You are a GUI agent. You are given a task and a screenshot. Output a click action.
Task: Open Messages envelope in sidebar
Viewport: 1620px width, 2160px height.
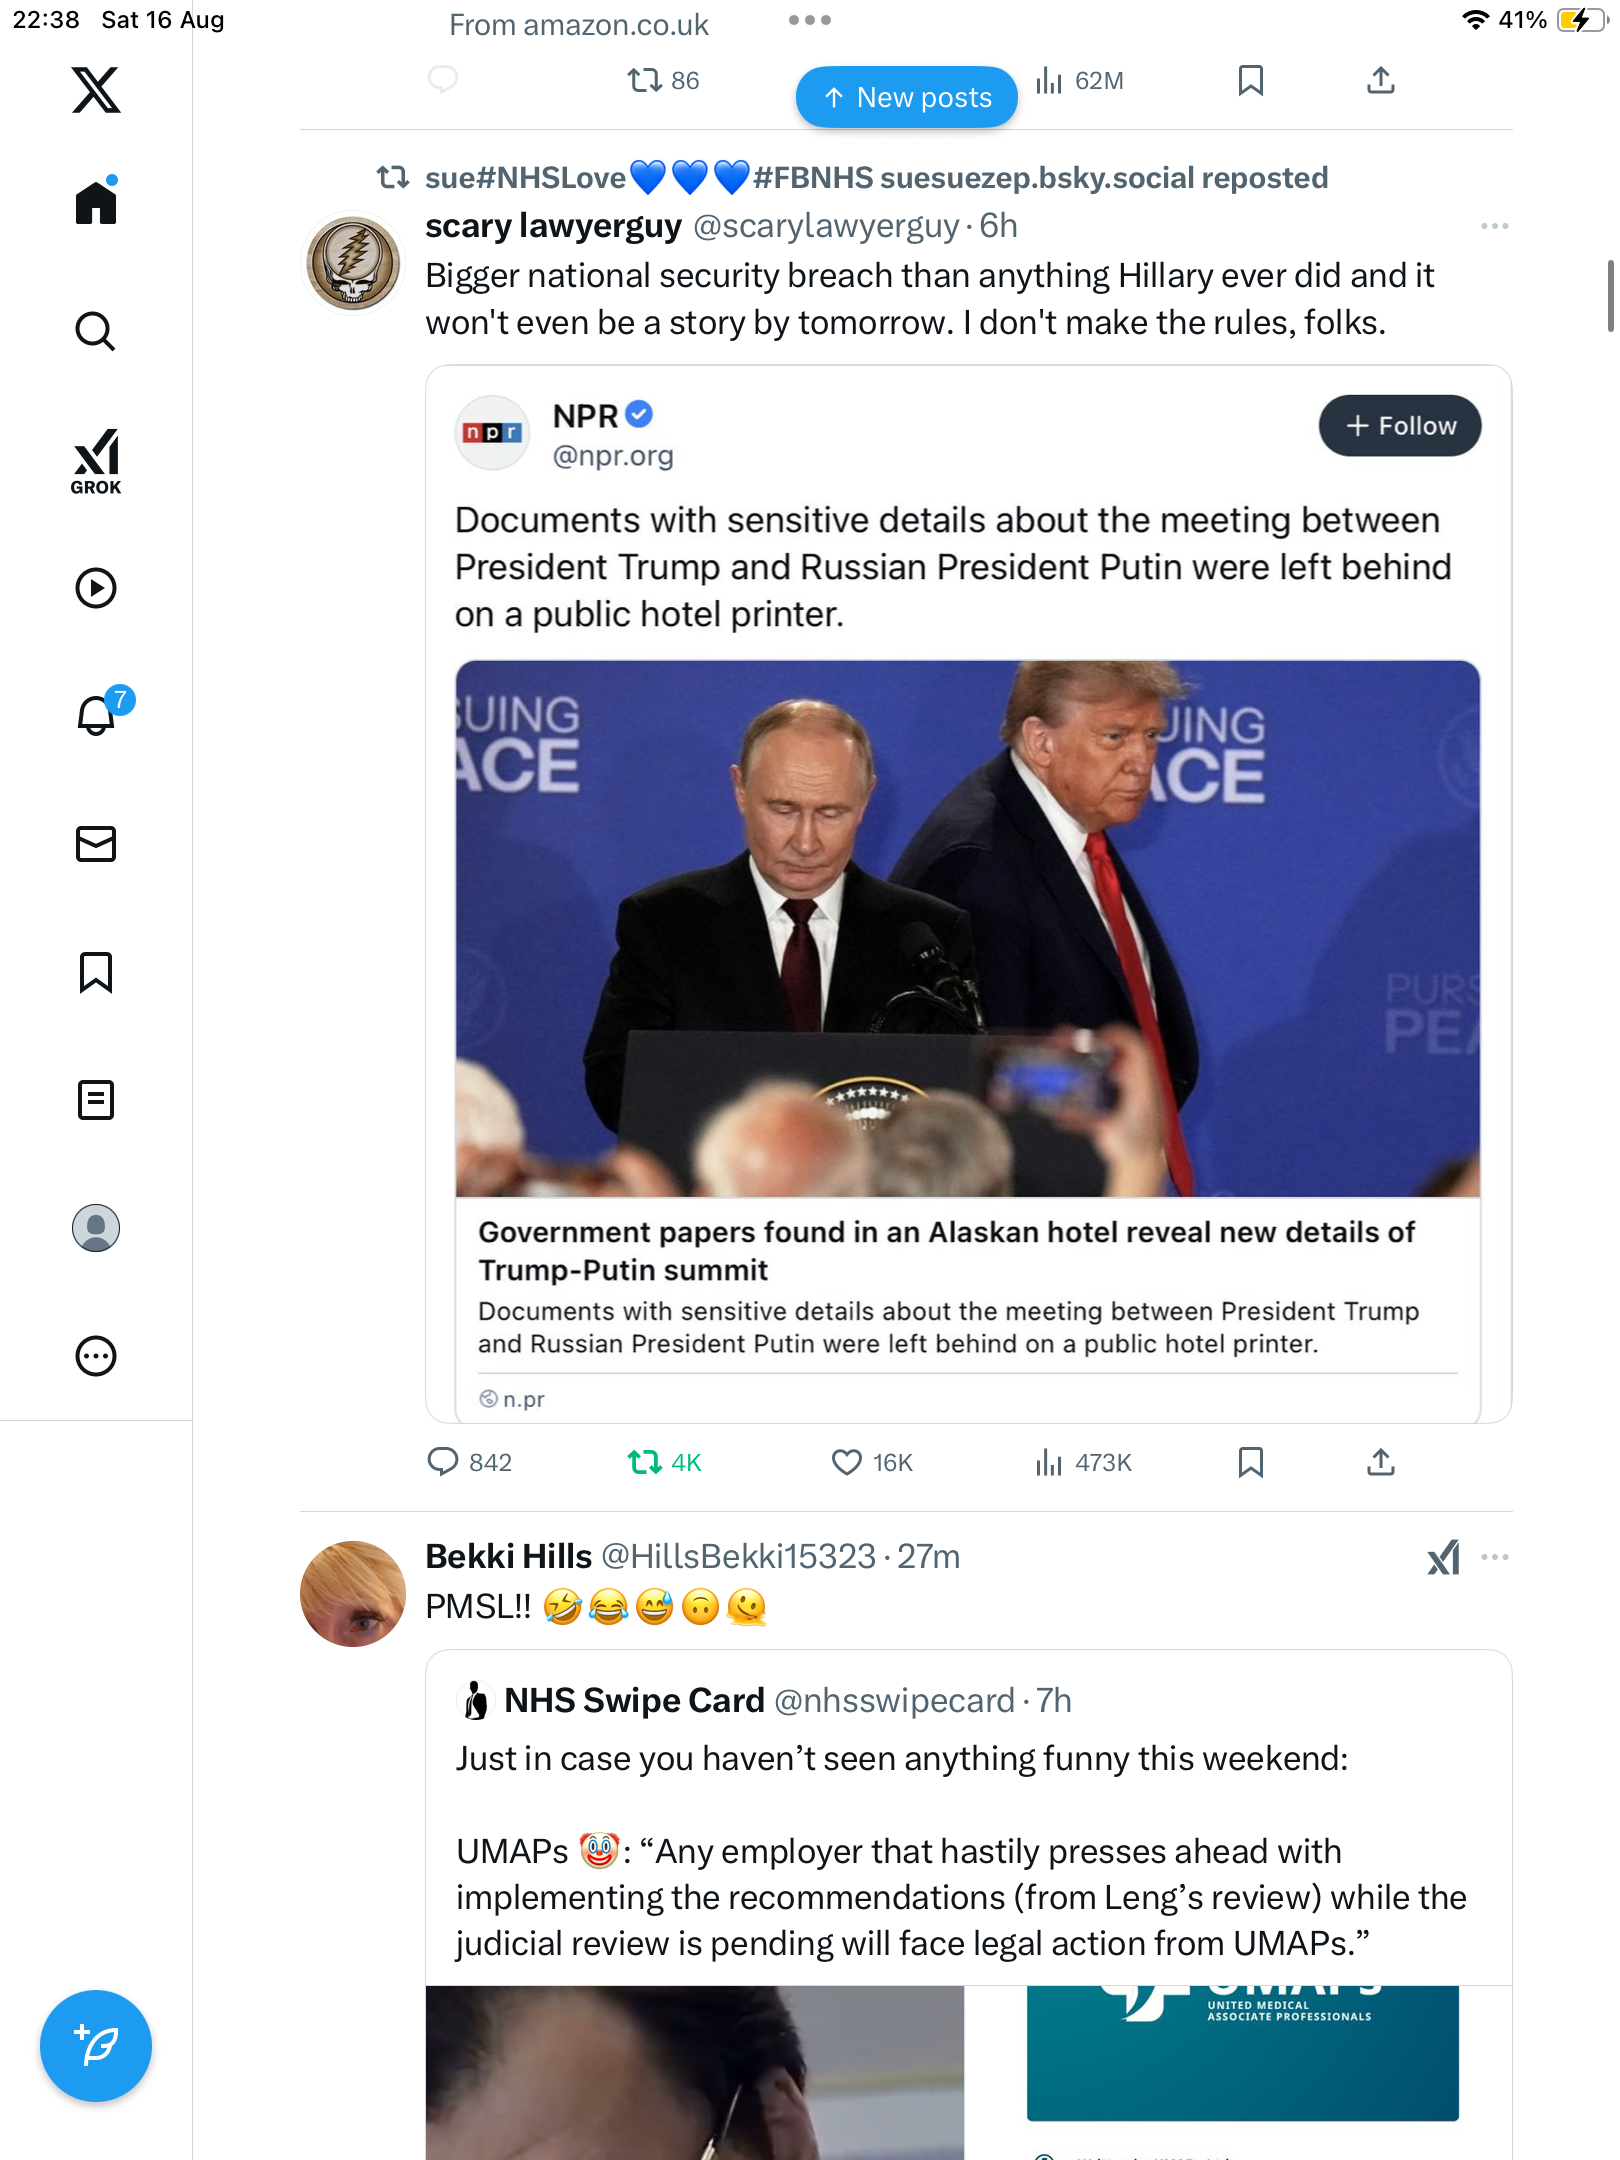click(96, 844)
